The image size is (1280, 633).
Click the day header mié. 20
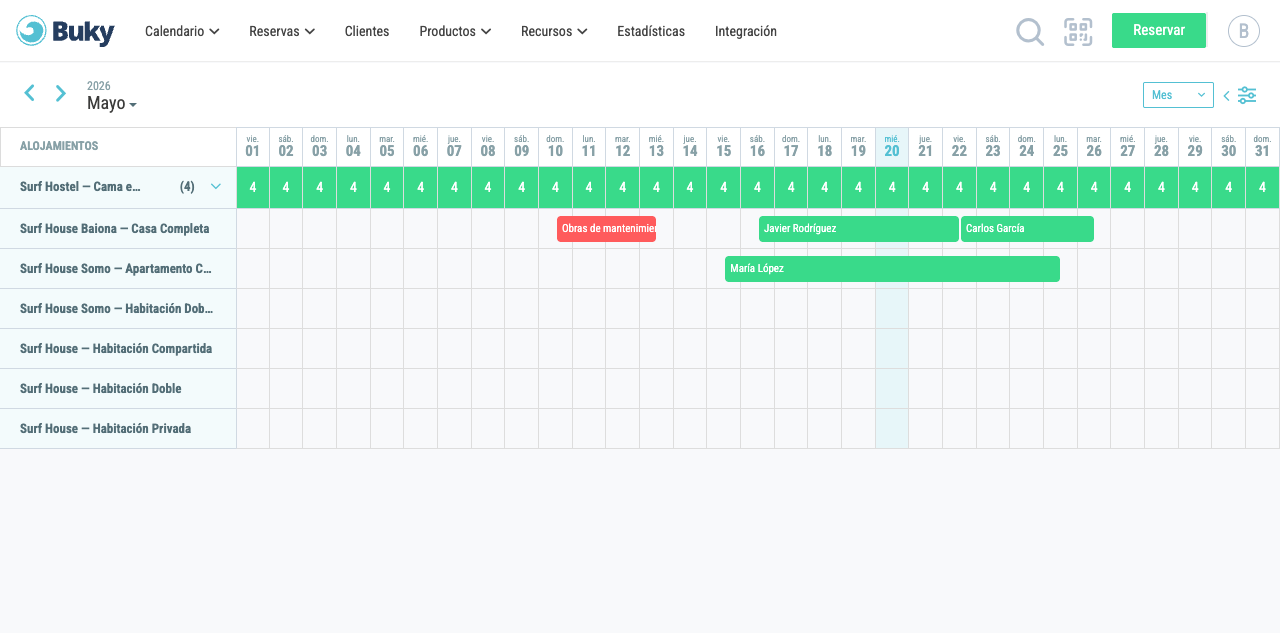tap(892, 147)
